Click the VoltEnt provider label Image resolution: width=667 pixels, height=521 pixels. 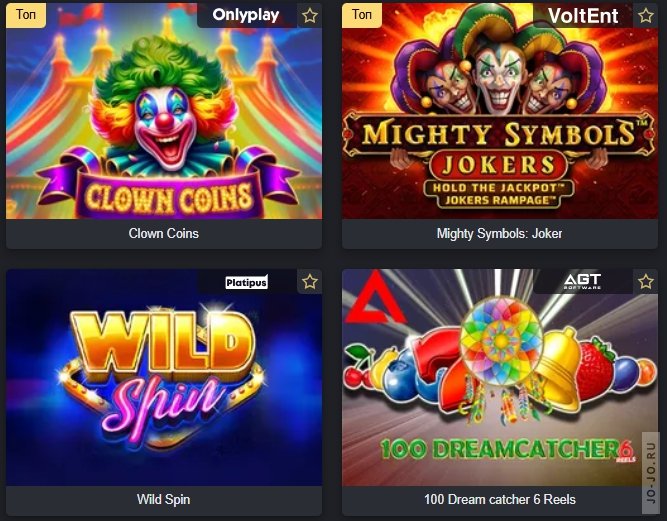pyautogui.click(x=583, y=16)
